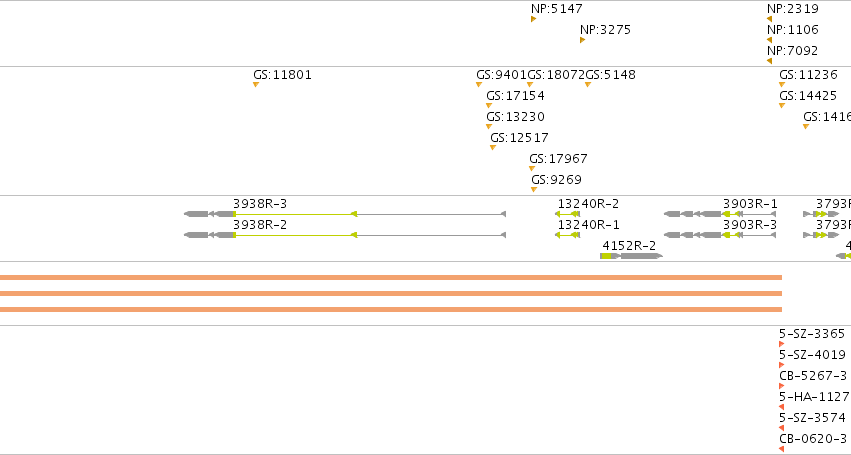
Task: Select the GS:9269 insertion label
Action: 556,180
